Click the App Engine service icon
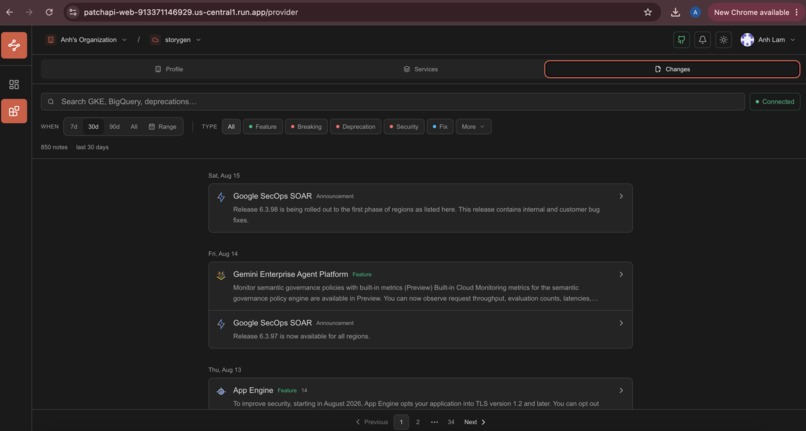This screenshot has height=431, width=806. 221,391
